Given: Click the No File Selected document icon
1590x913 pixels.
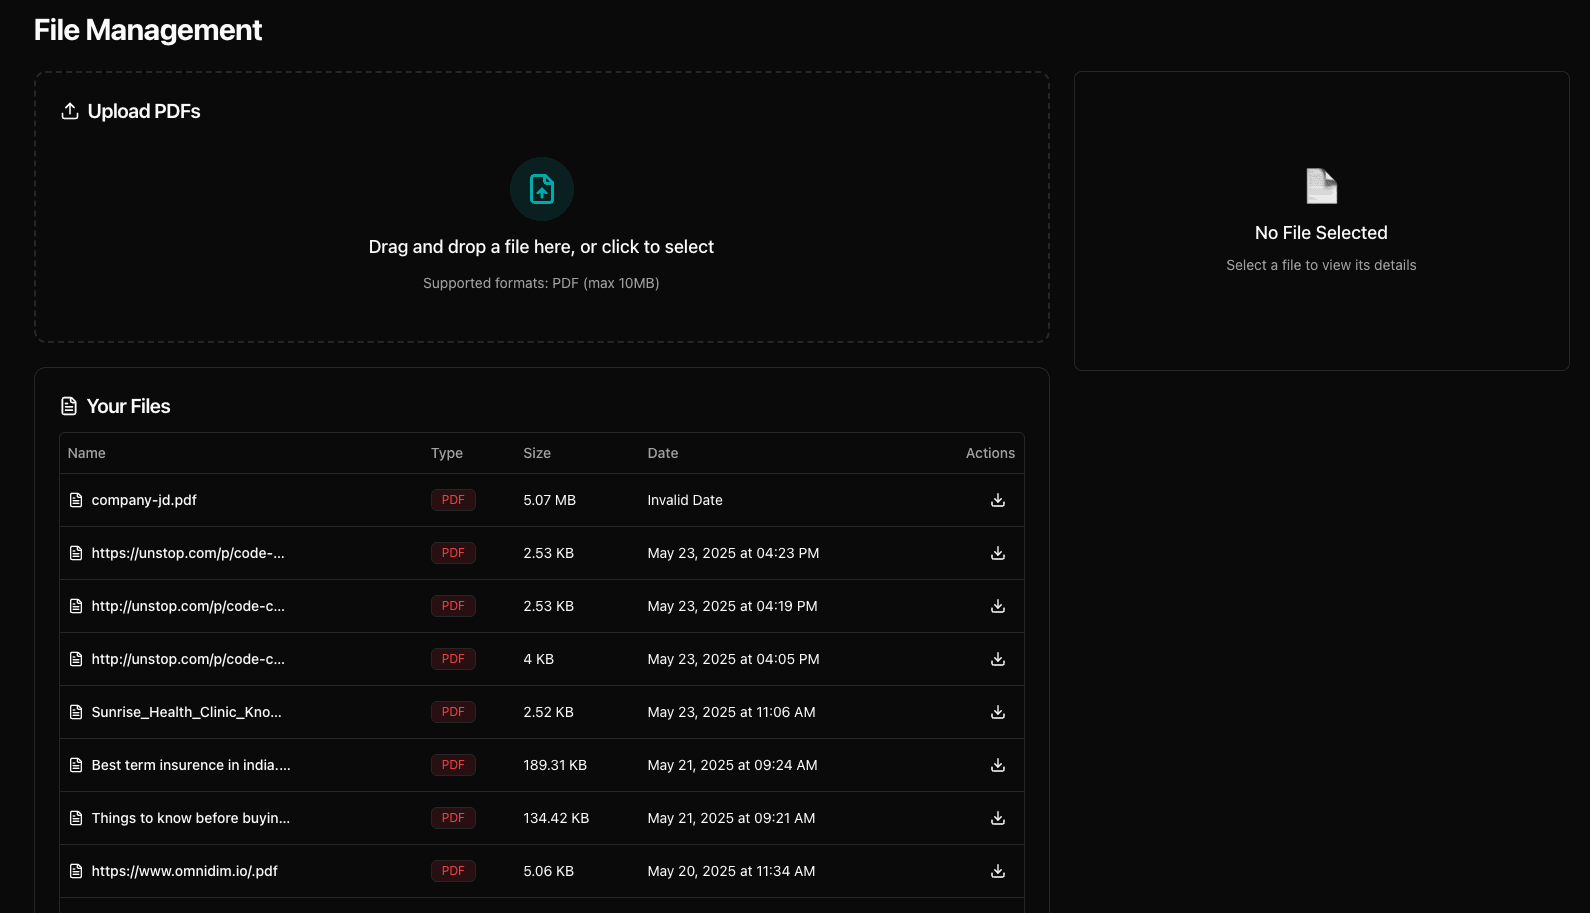Looking at the screenshot, I should 1321,186.
